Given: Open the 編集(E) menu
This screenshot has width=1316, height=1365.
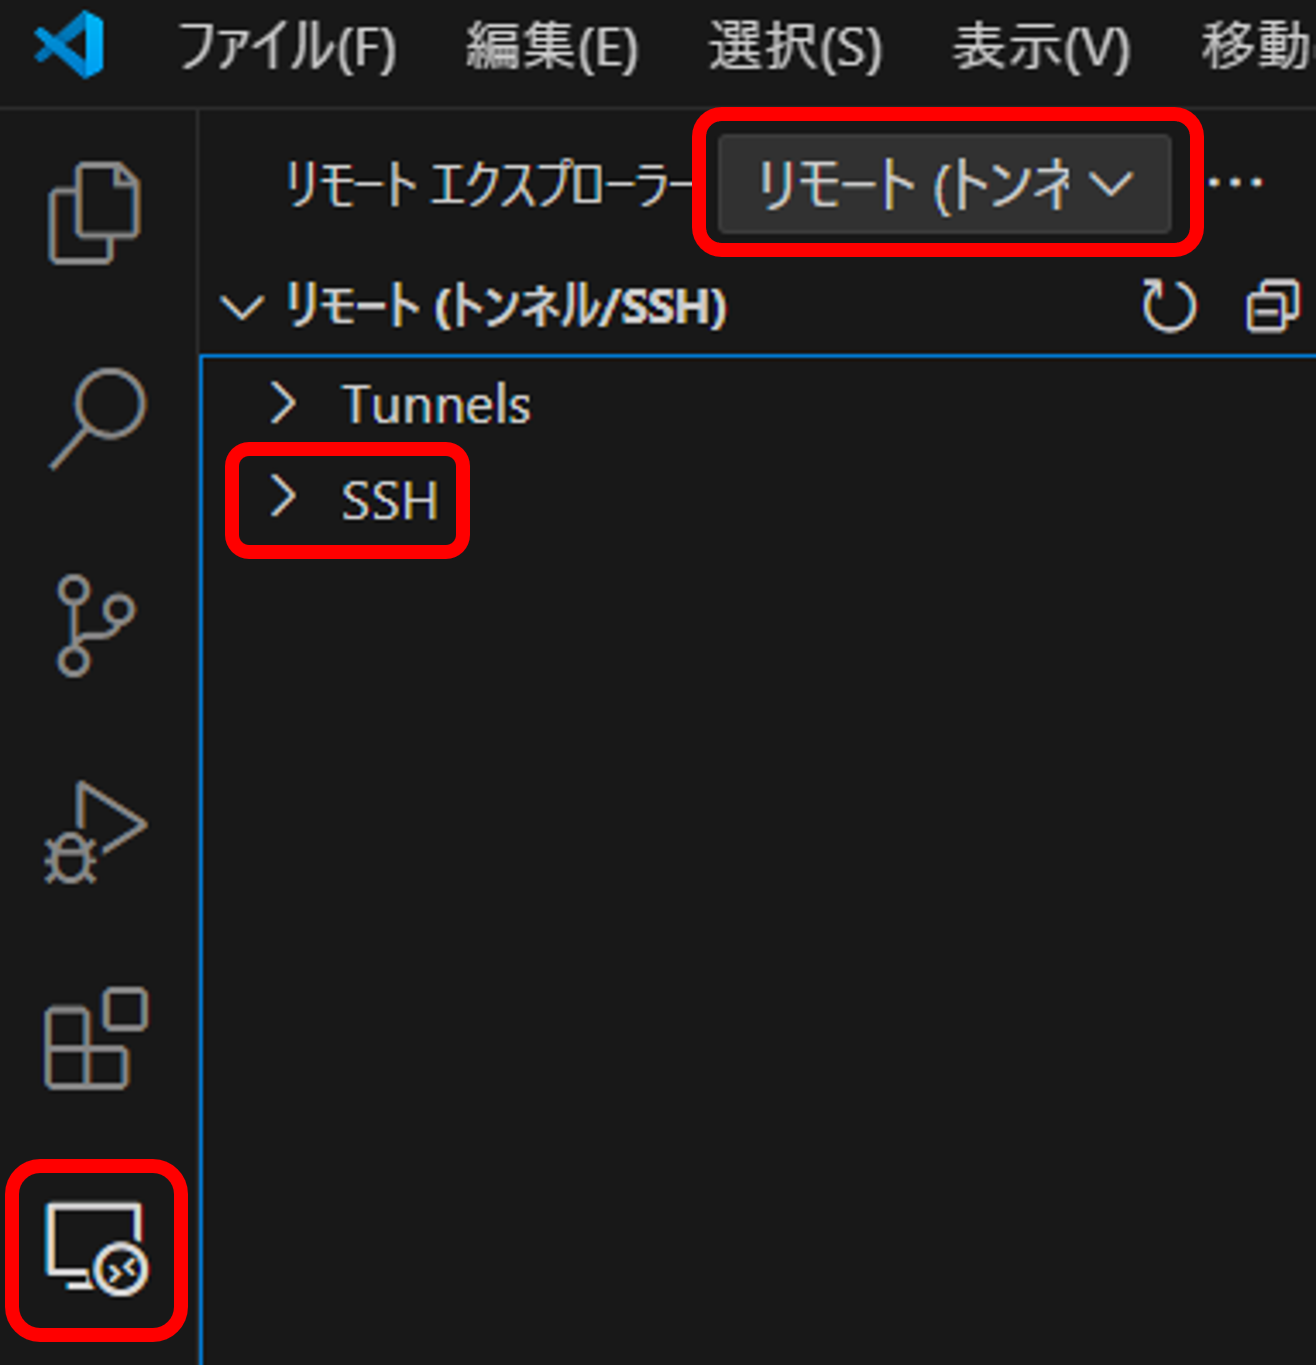Looking at the screenshot, I should coord(551,48).
